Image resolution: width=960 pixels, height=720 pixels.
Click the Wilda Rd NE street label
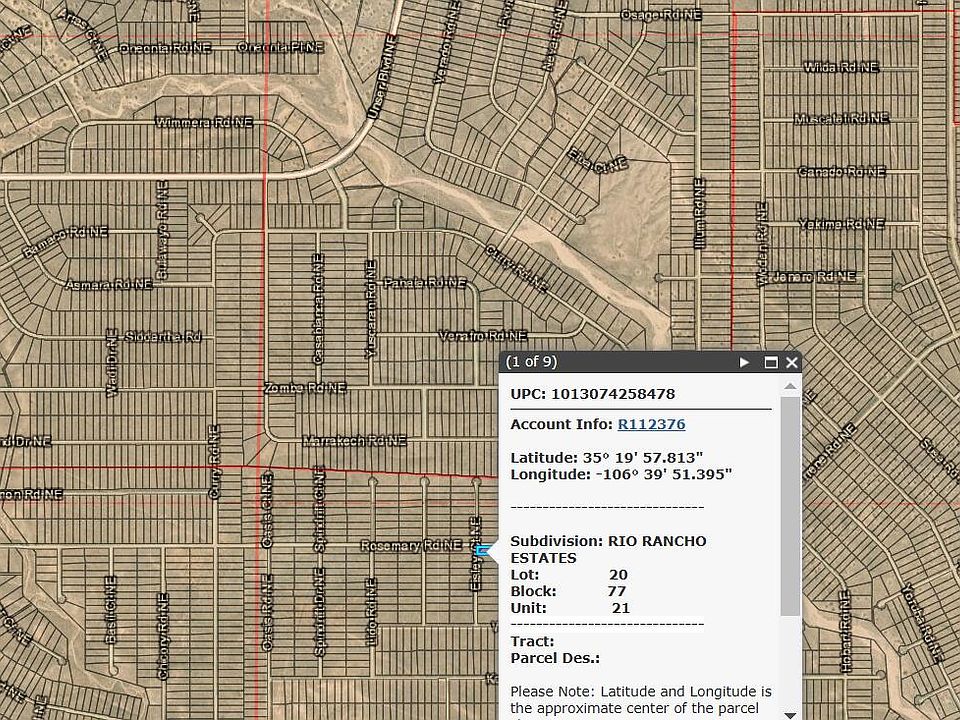(841, 67)
